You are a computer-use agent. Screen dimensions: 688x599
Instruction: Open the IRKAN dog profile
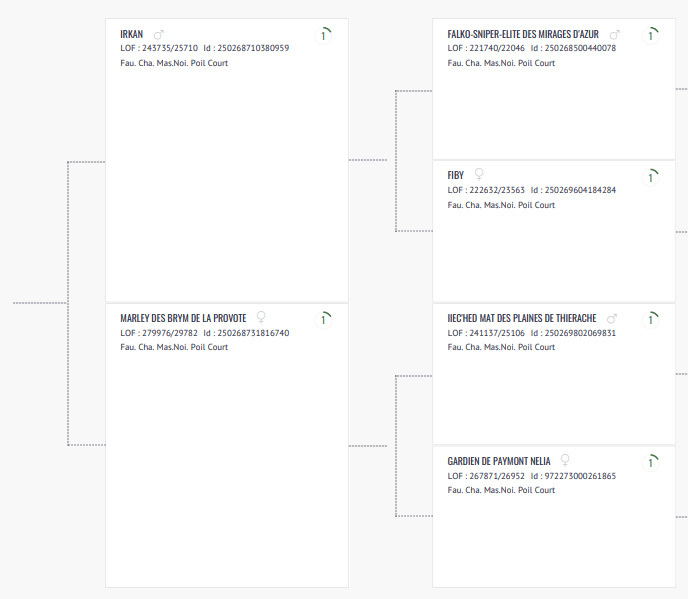point(131,34)
